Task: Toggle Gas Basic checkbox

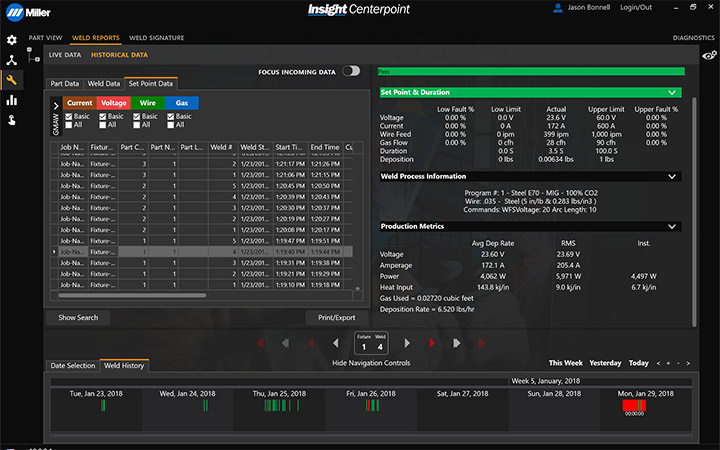Action: 170,117
